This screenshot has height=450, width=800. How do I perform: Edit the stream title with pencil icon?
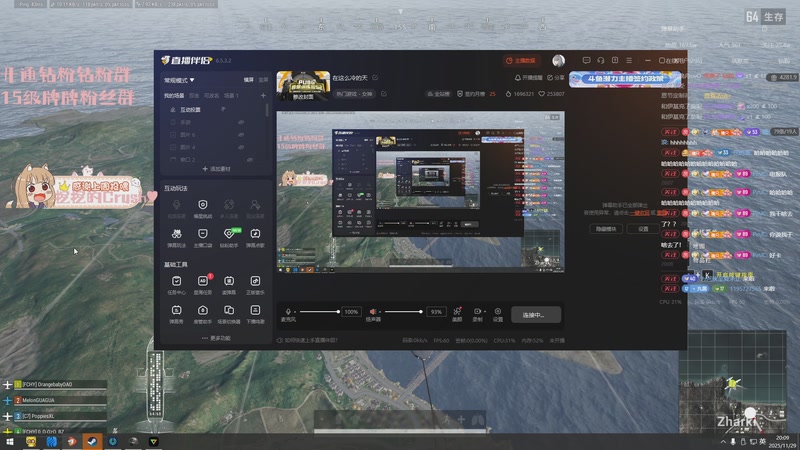tap(375, 78)
